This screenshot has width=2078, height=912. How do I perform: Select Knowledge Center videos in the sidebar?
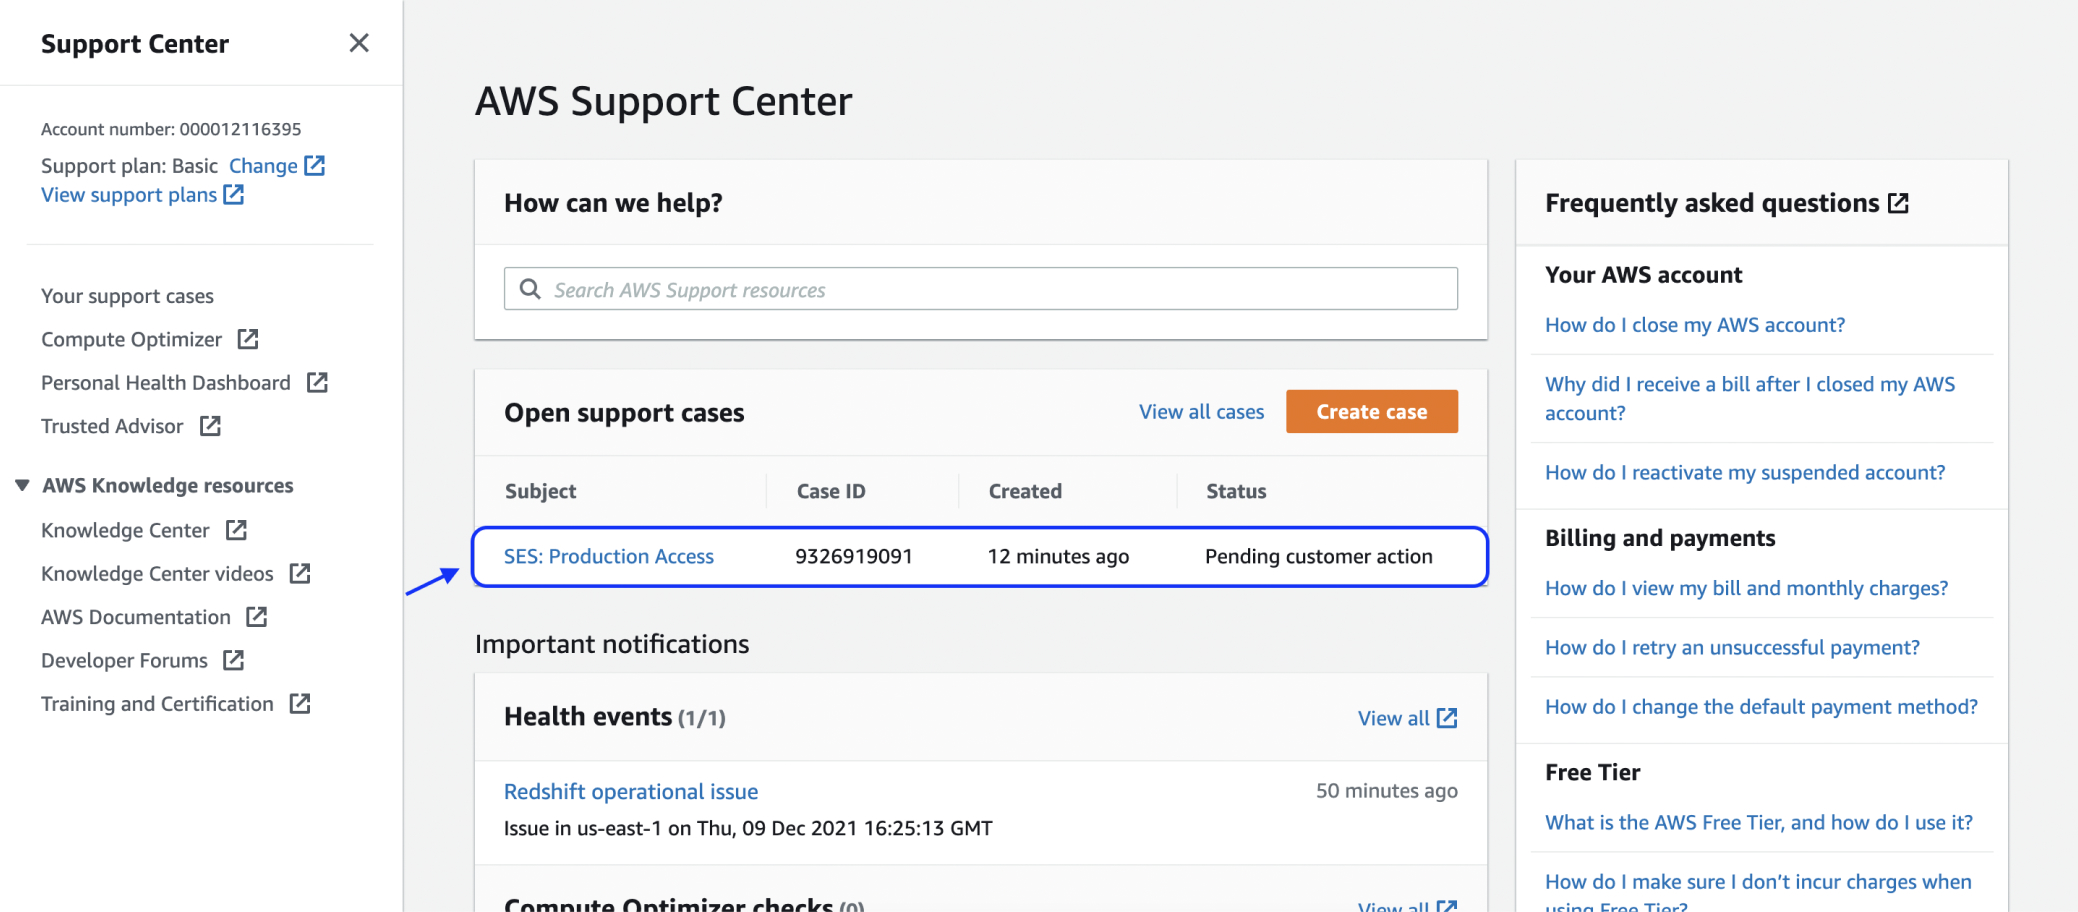pyautogui.click(x=156, y=573)
